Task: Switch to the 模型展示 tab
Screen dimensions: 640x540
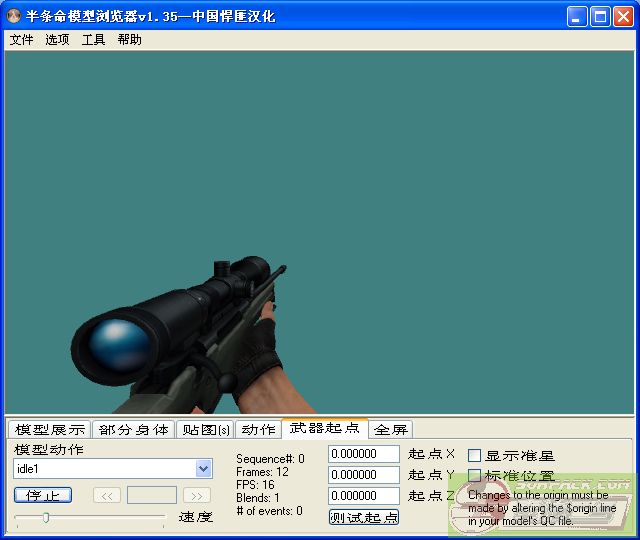Action: point(50,429)
